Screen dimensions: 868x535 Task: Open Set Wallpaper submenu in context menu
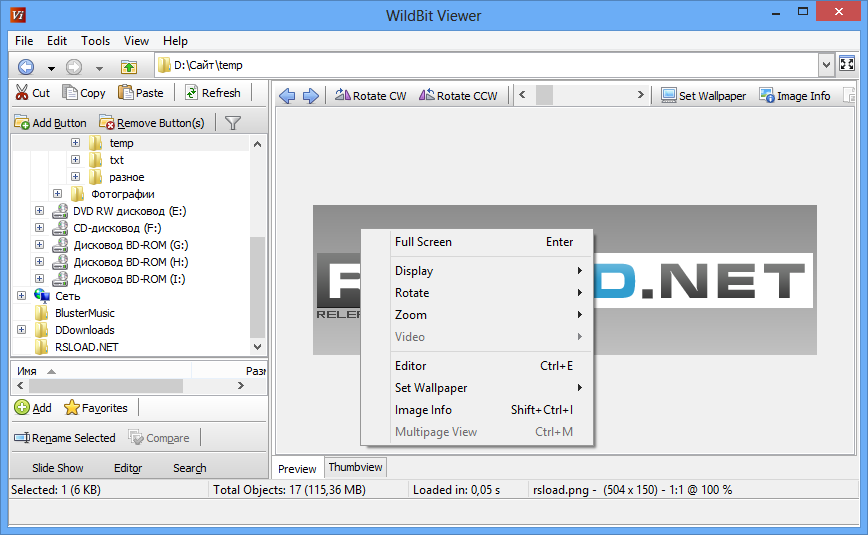477,388
